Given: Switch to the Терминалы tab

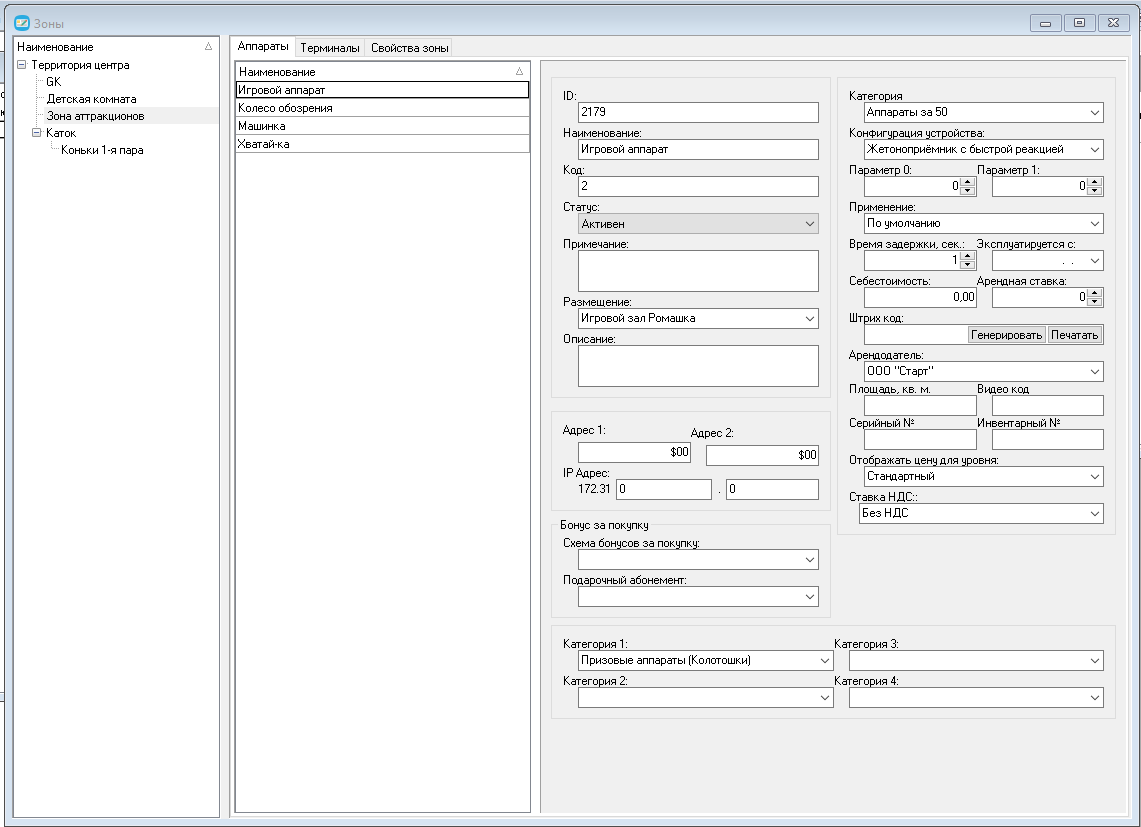Looking at the screenshot, I should (x=330, y=48).
